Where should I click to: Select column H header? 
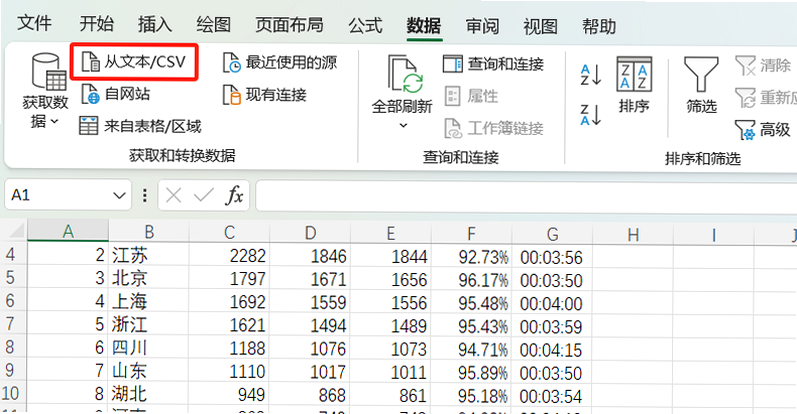coord(633,235)
